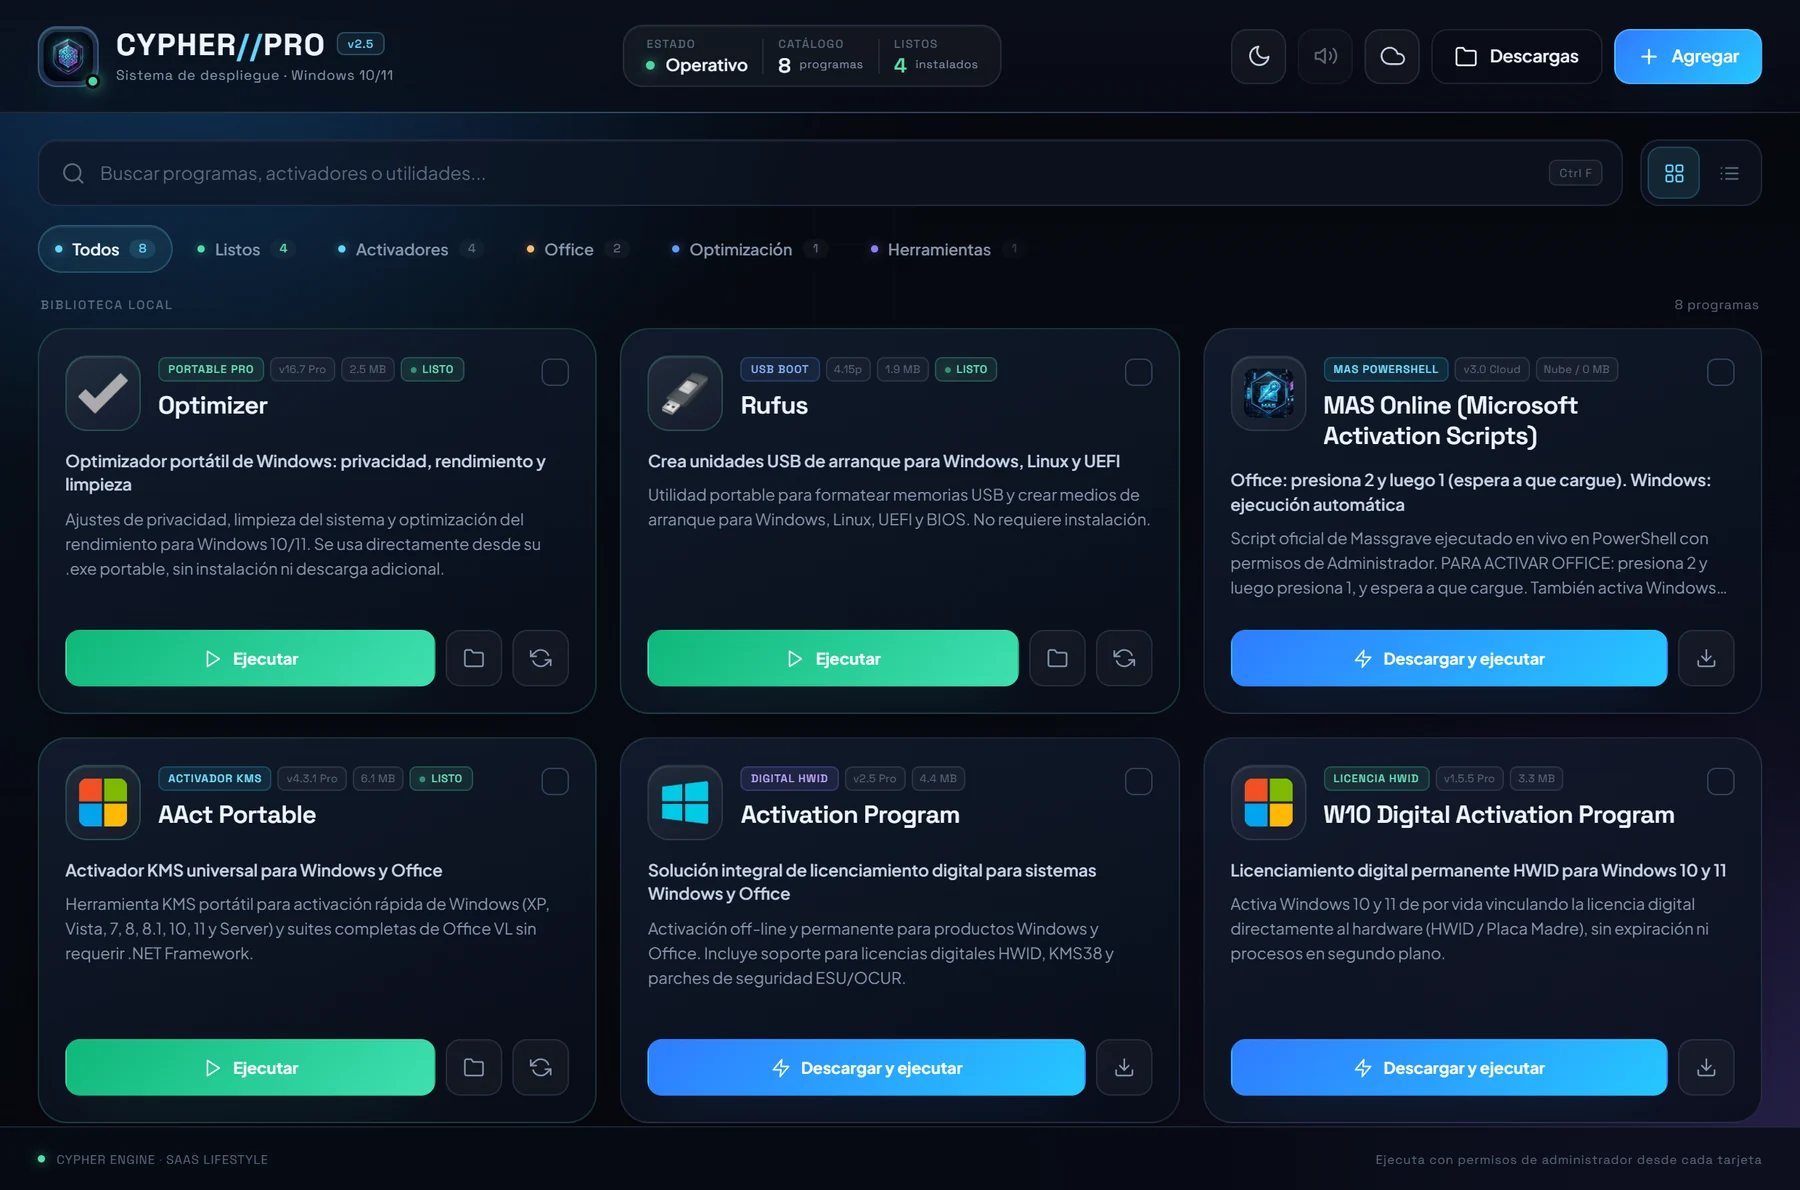Click the sound speaker icon
Image resolution: width=1800 pixels, height=1190 pixels.
coord(1325,56)
